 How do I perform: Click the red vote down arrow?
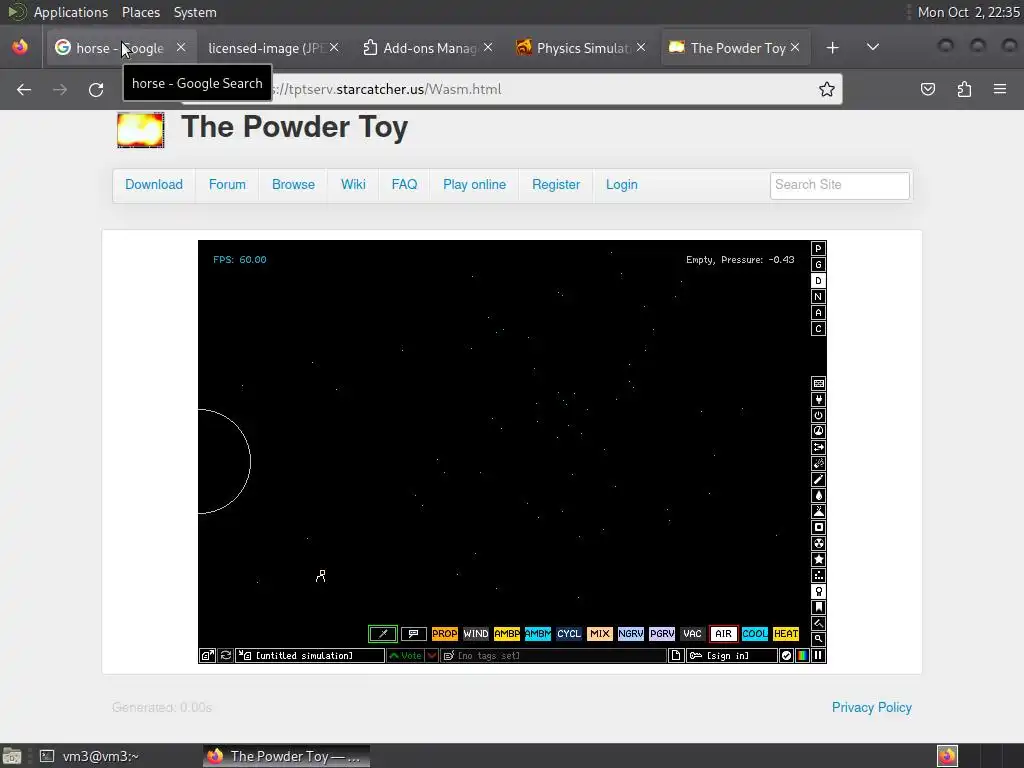click(x=432, y=655)
